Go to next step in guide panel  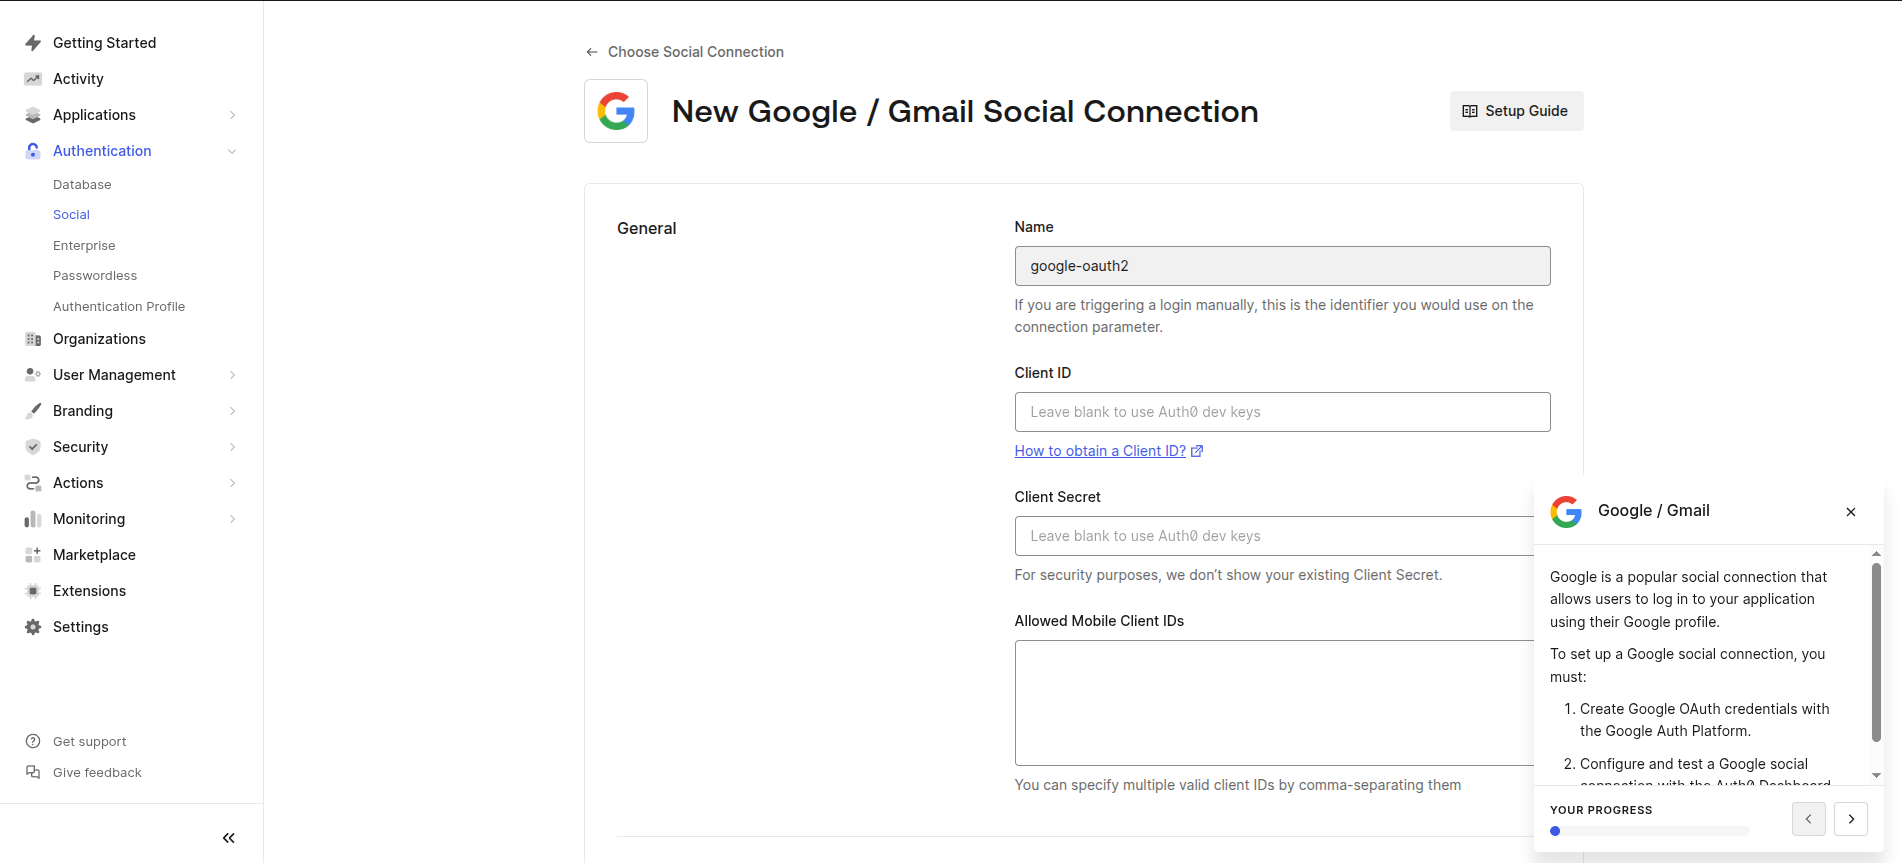[1851, 819]
